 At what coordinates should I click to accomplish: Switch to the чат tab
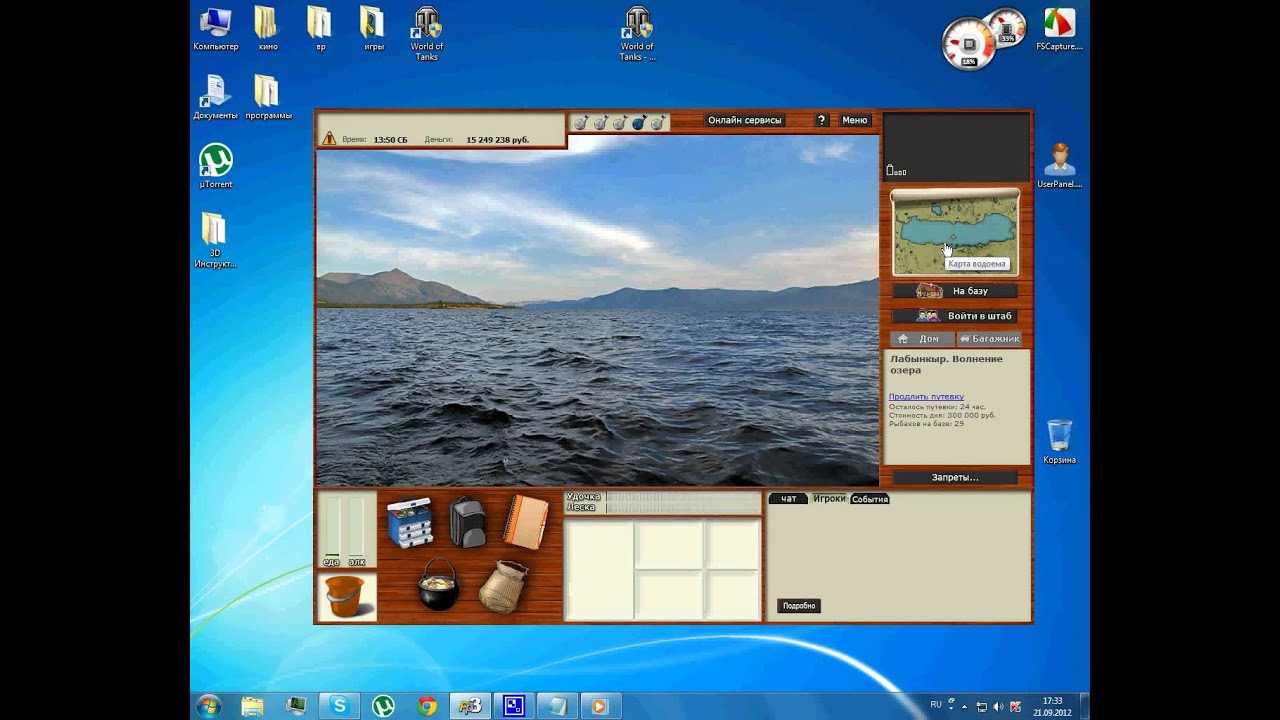789,499
